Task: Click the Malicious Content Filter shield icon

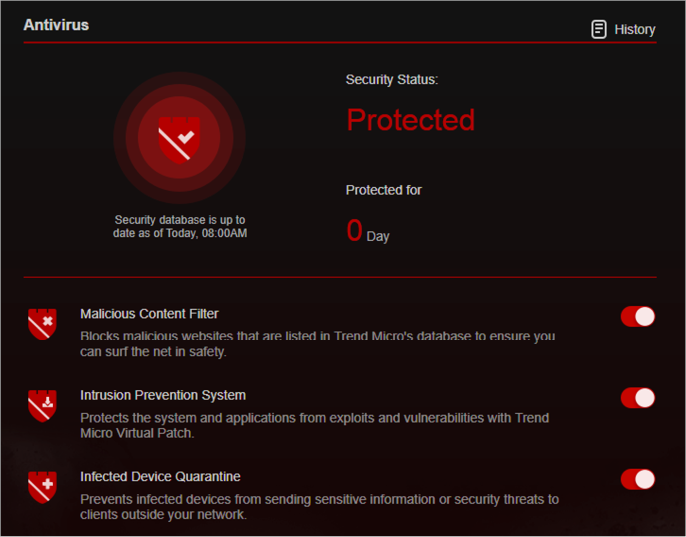Action: [42, 324]
